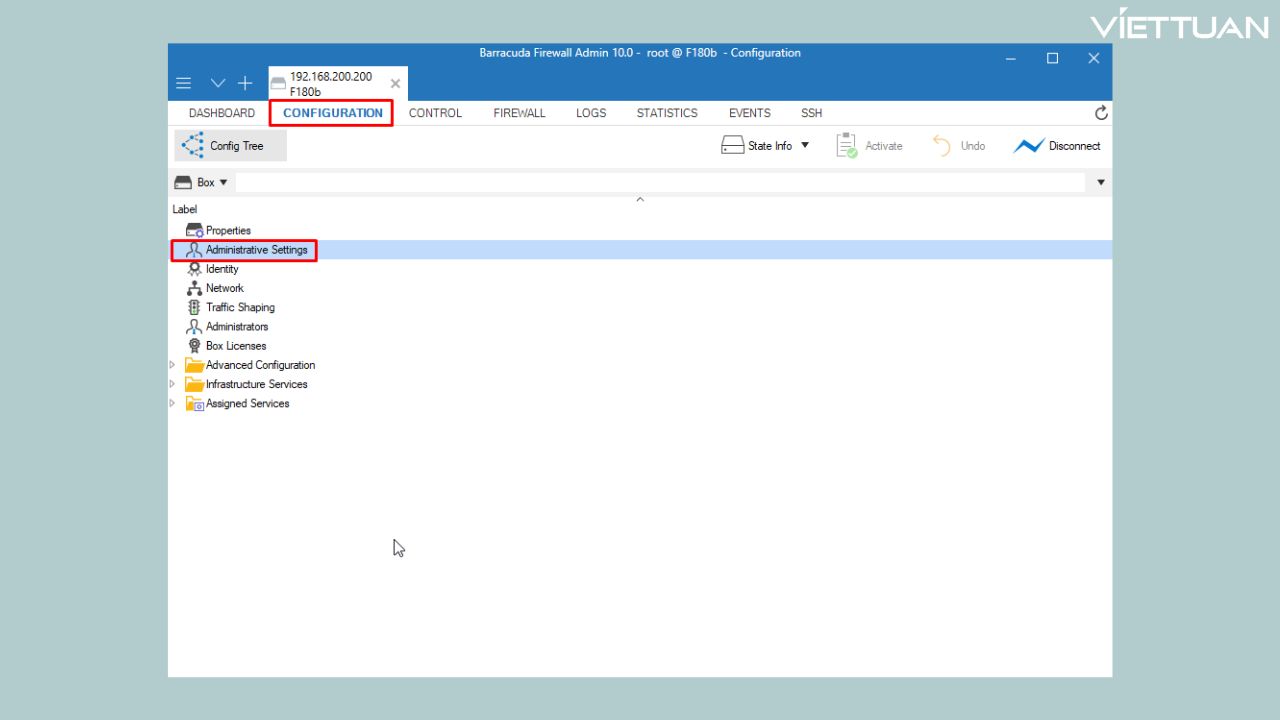Open the Box Licenses node
The height and width of the screenshot is (720, 1280).
tap(236, 346)
